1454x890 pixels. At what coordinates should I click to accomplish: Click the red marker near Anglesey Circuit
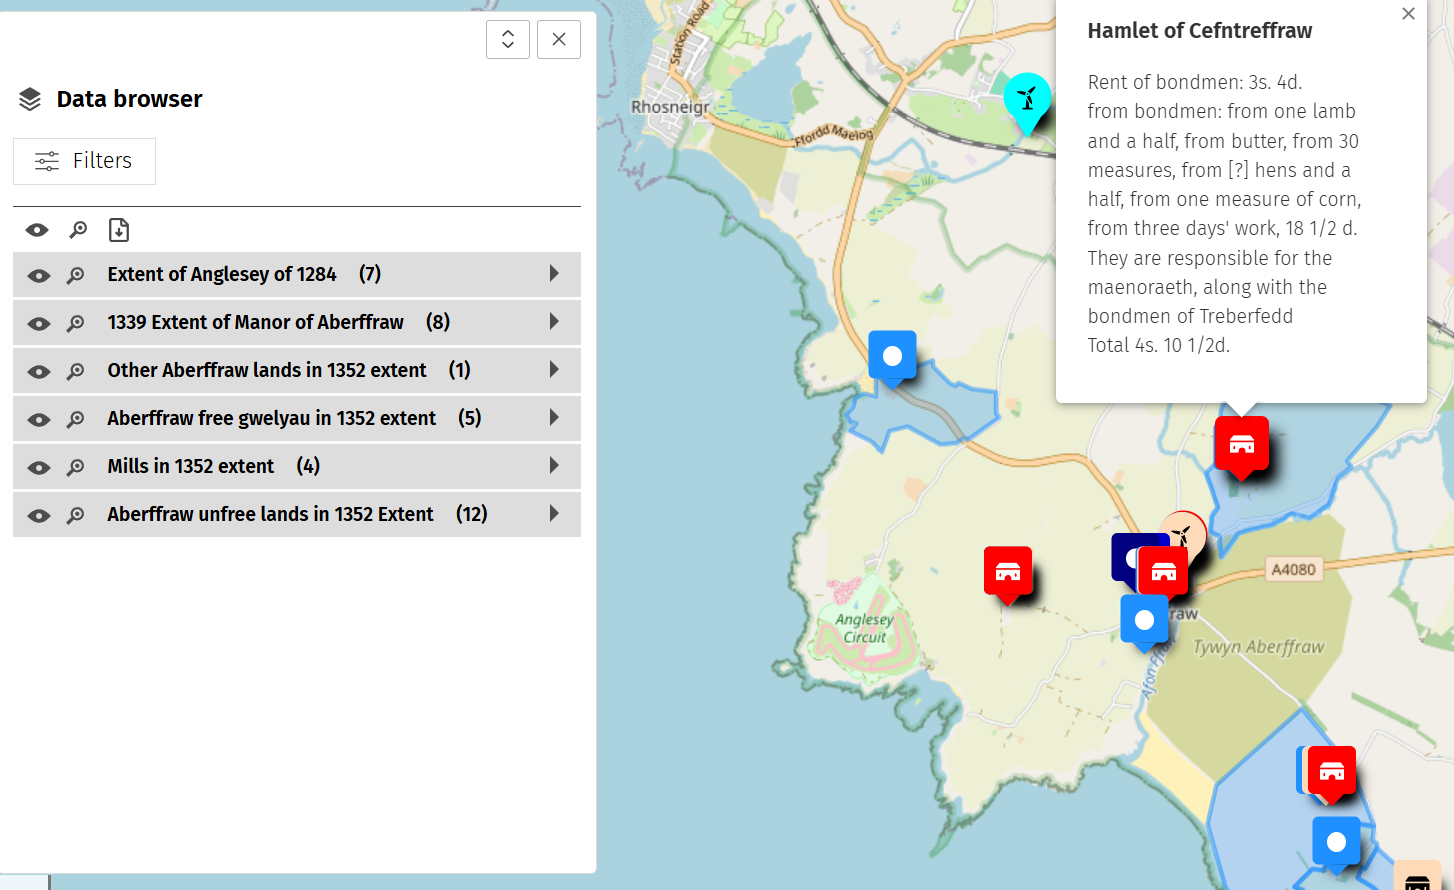click(1007, 572)
